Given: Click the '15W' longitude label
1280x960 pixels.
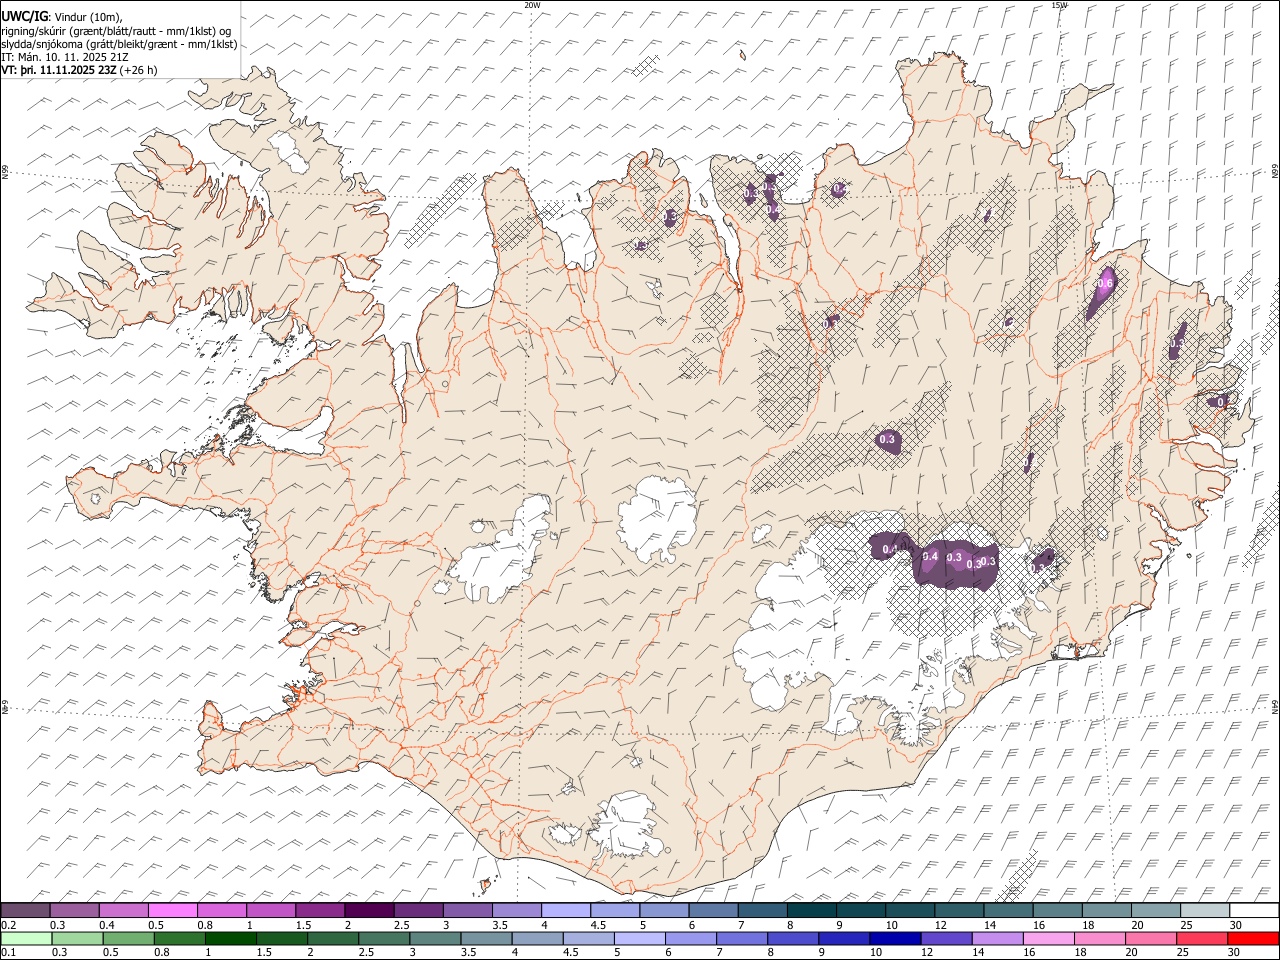Looking at the screenshot, I should [1058, 5].
